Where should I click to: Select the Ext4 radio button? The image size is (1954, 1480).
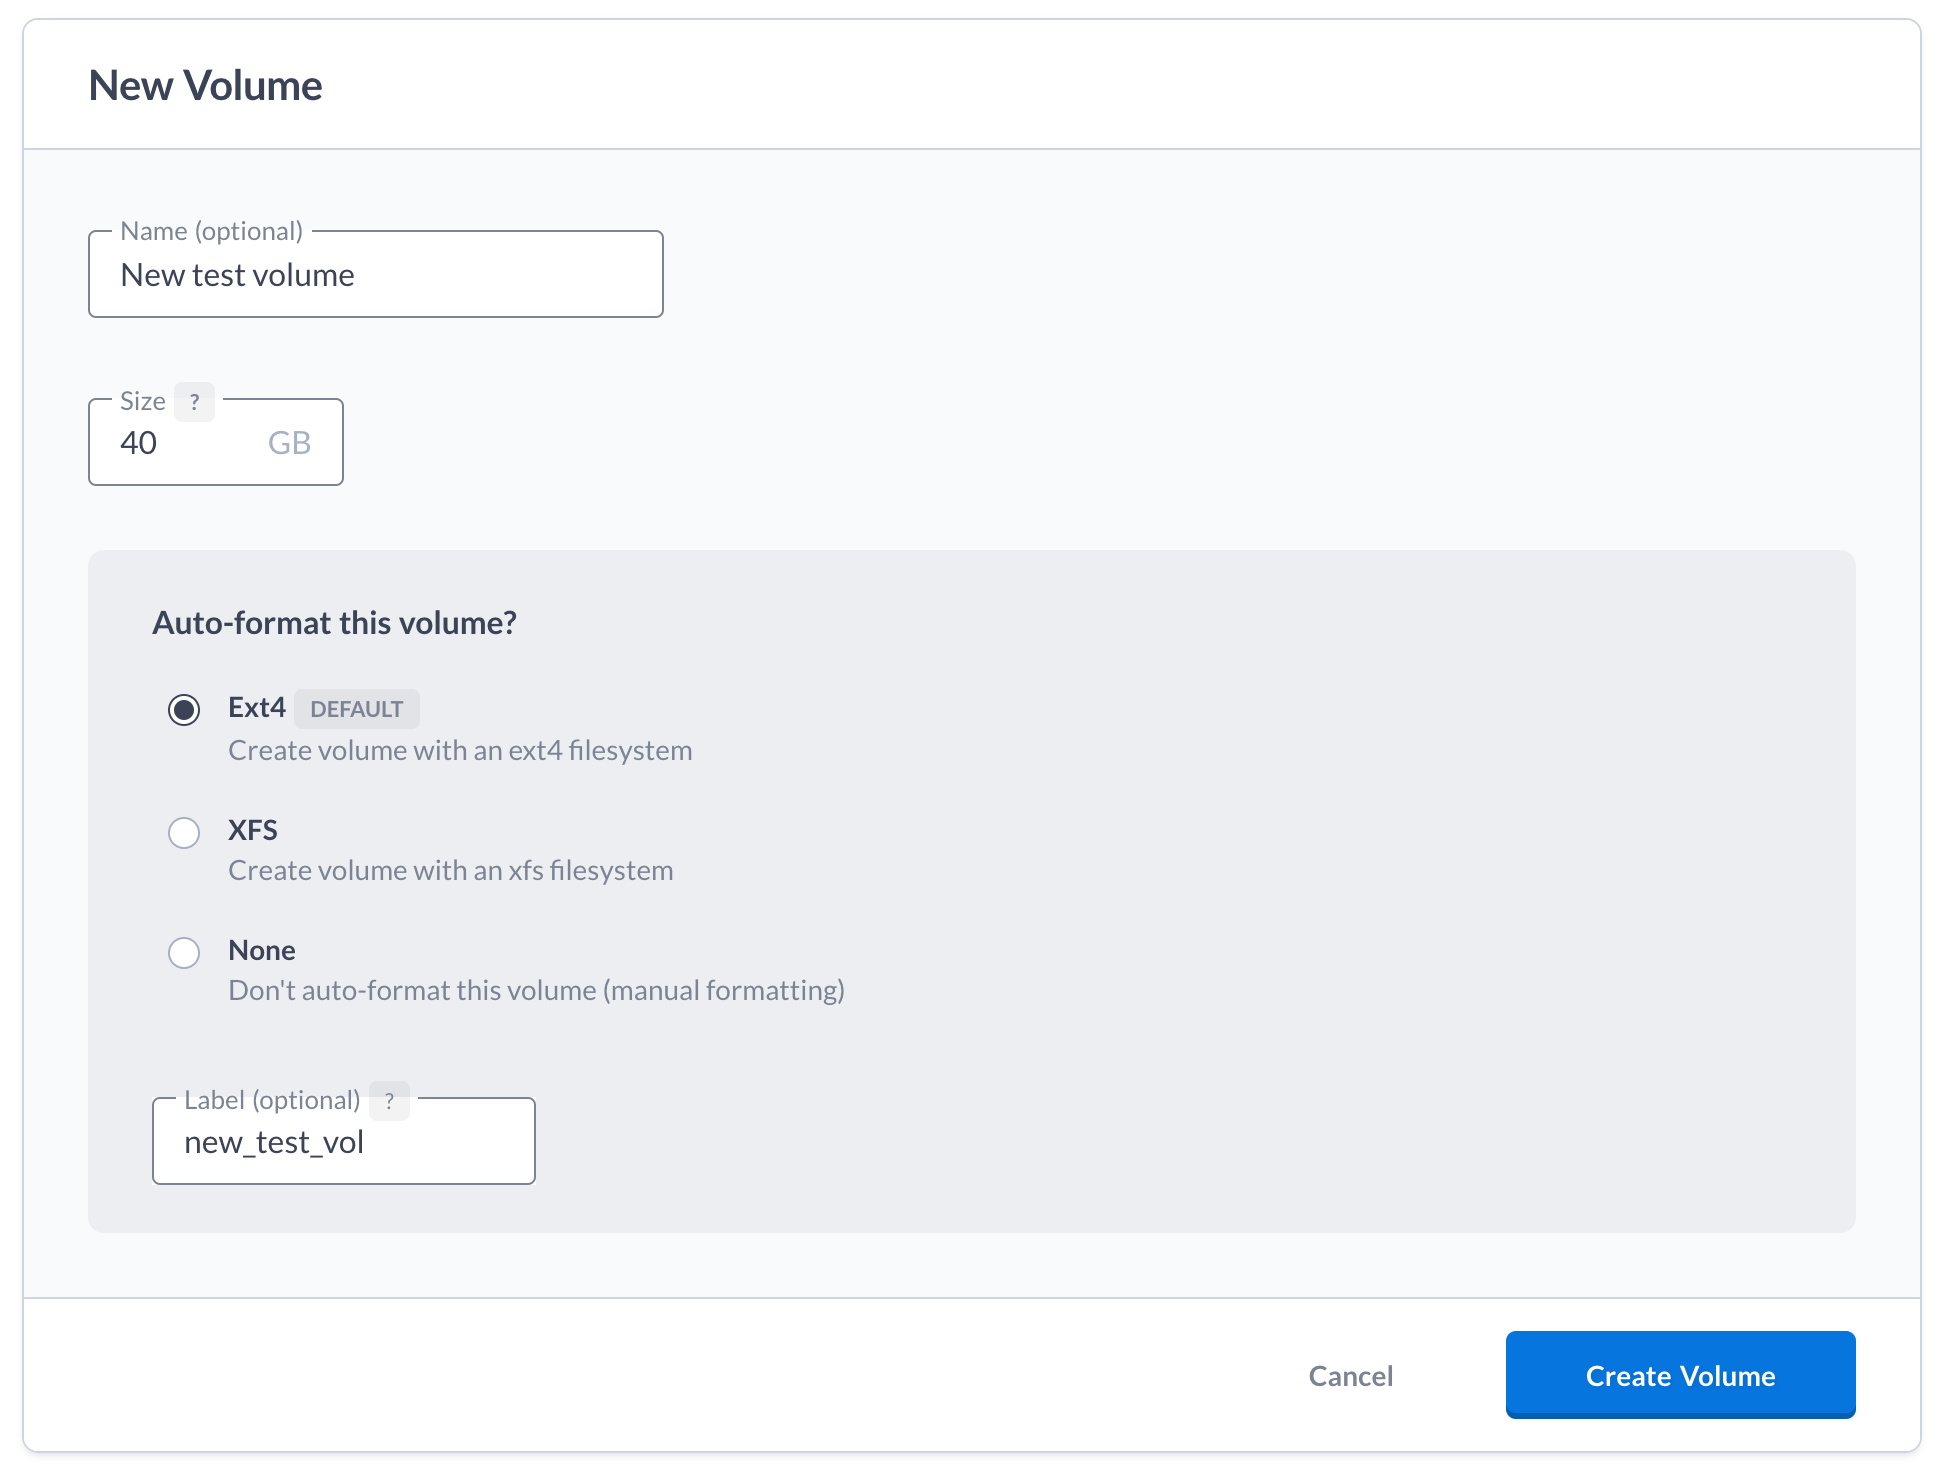pos(184,710)
